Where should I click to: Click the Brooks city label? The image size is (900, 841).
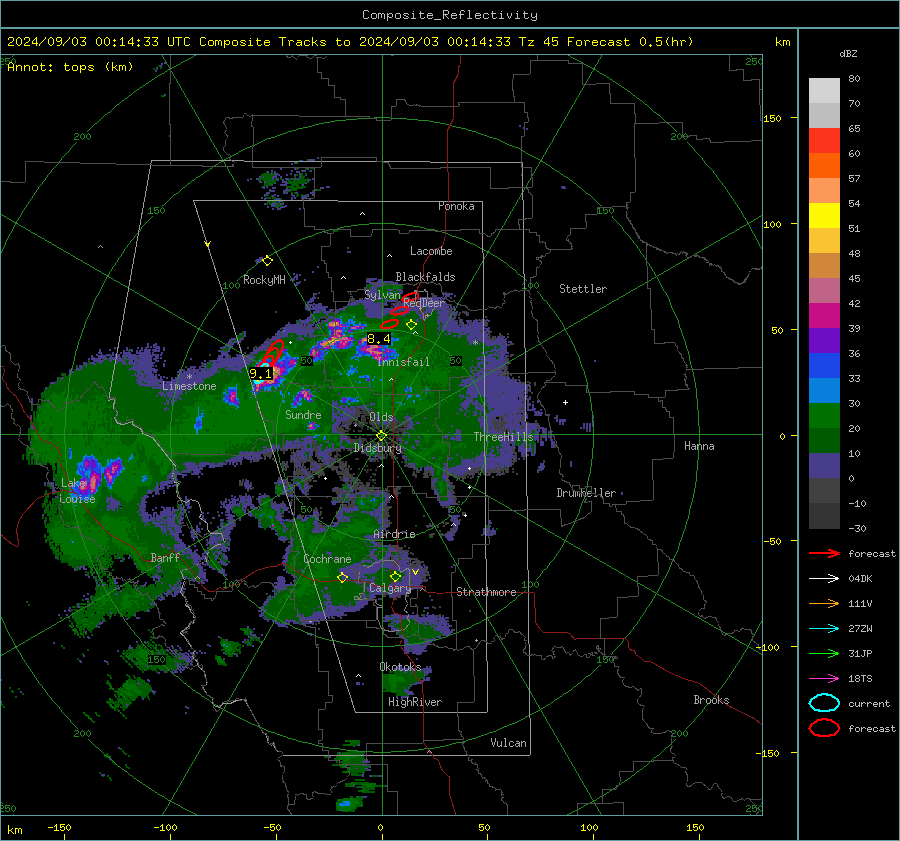pyautogui.click(x=711, y=700)
